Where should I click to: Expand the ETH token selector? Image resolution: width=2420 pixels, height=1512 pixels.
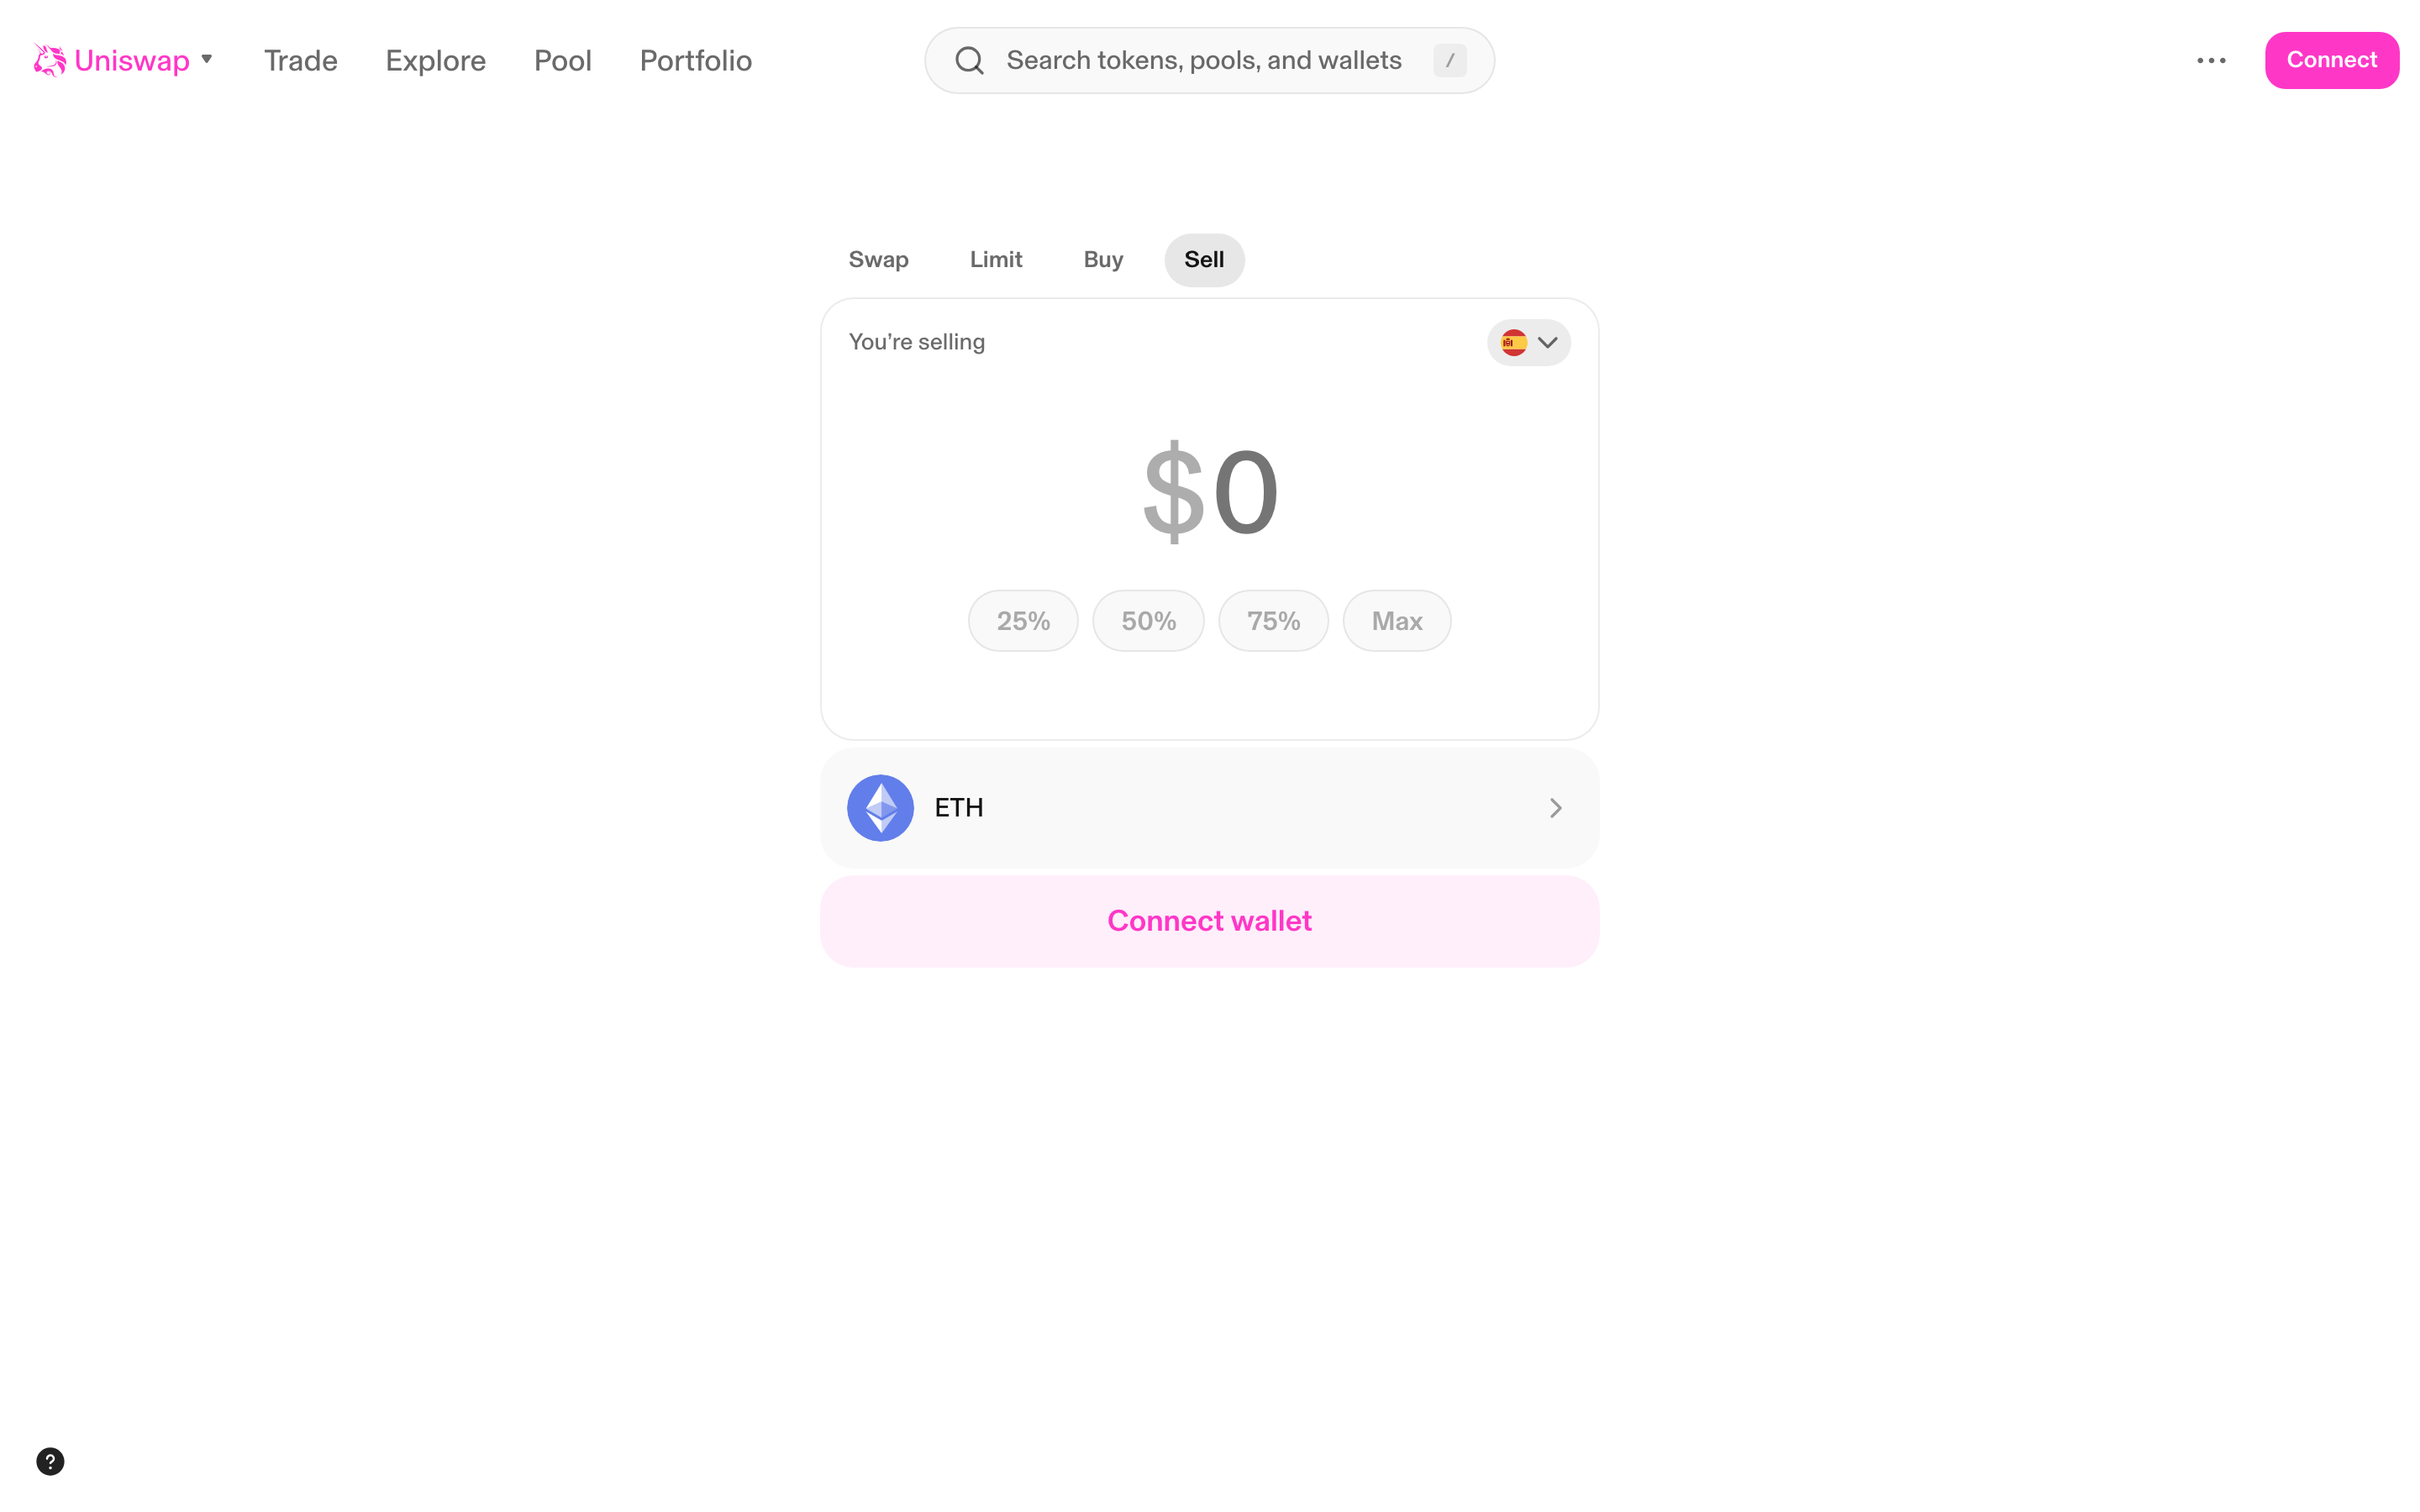click(x=1209, y=807)
